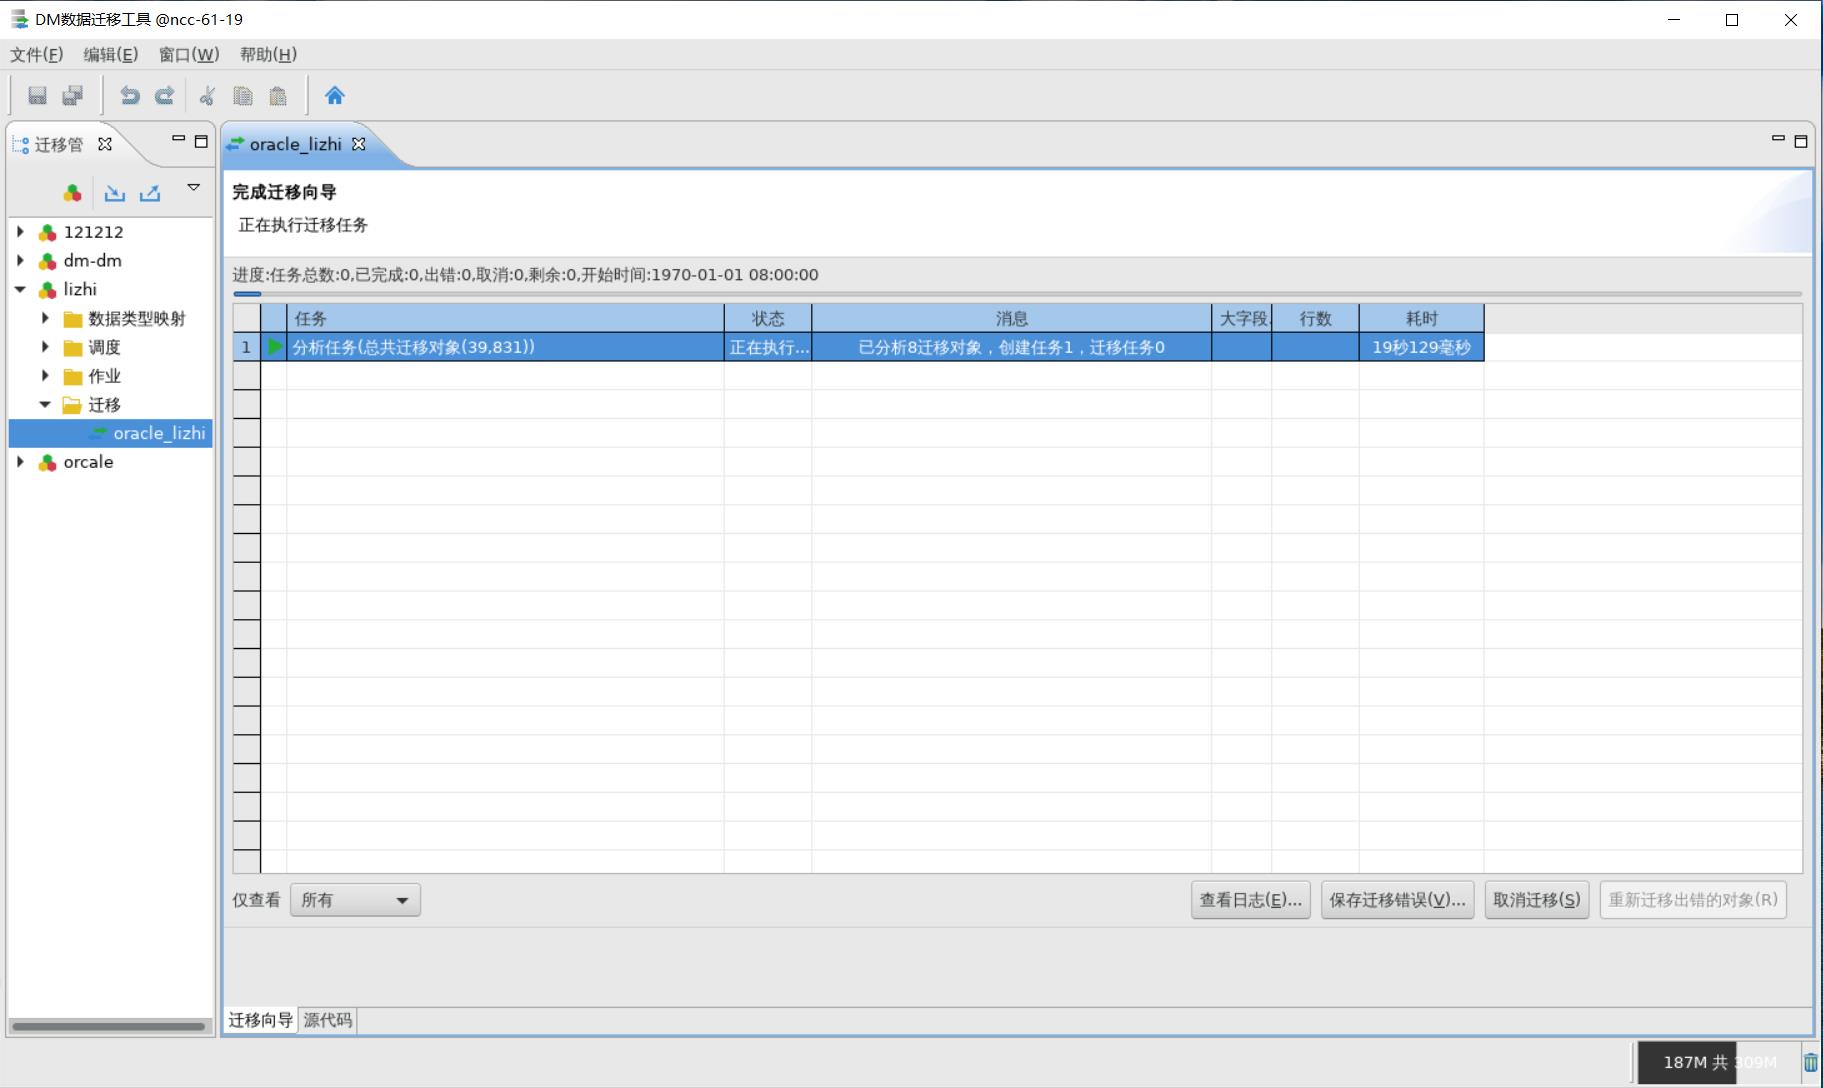Viewport: 1823px width, 1088px height.
Task: Click the left panel horizontal scrollbar
Action: (109, 1026)
